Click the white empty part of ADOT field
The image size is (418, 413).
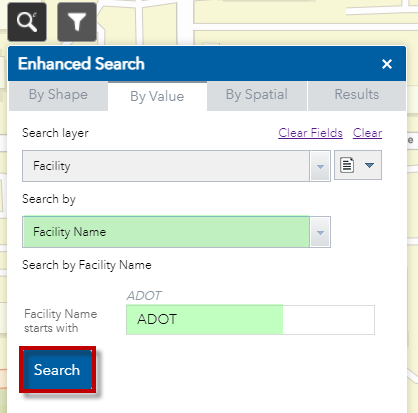(329, 320)
